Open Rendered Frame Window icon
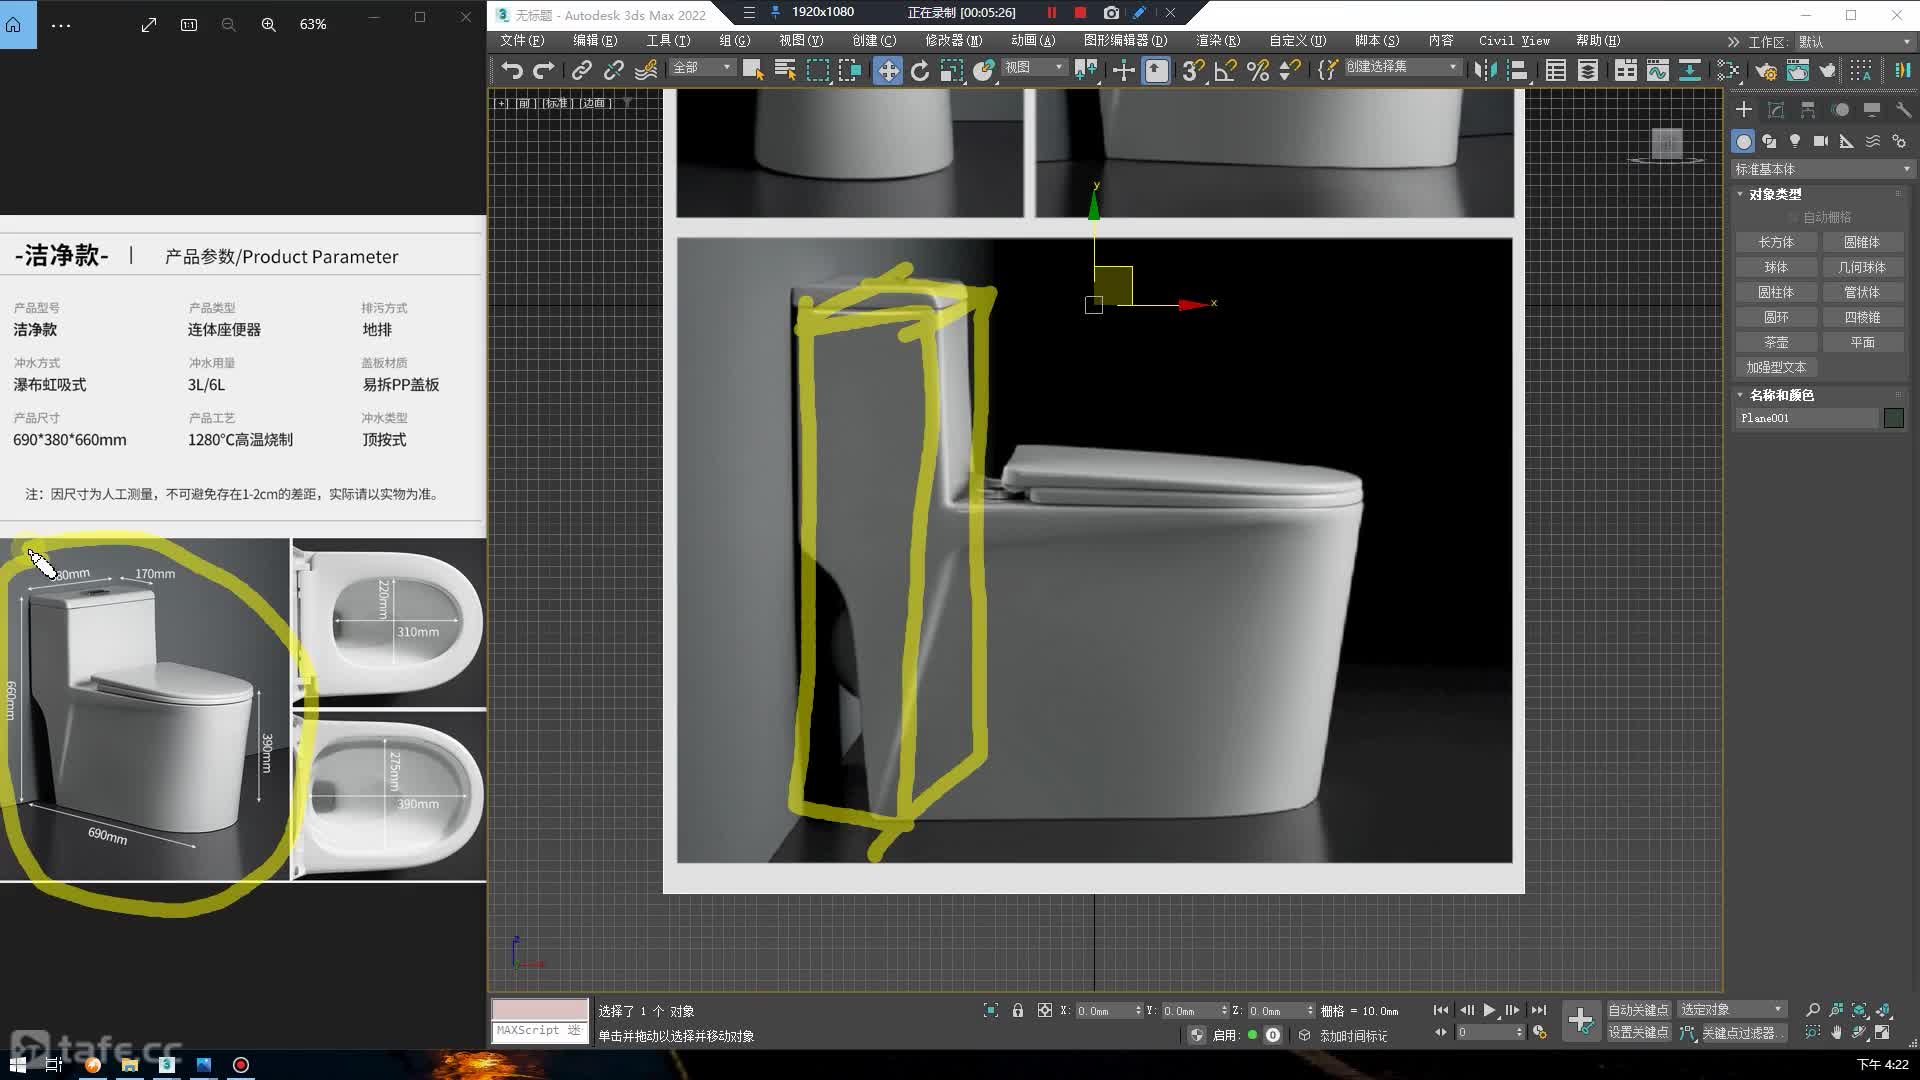The image size is (1920, 1080). (1798, 70)
